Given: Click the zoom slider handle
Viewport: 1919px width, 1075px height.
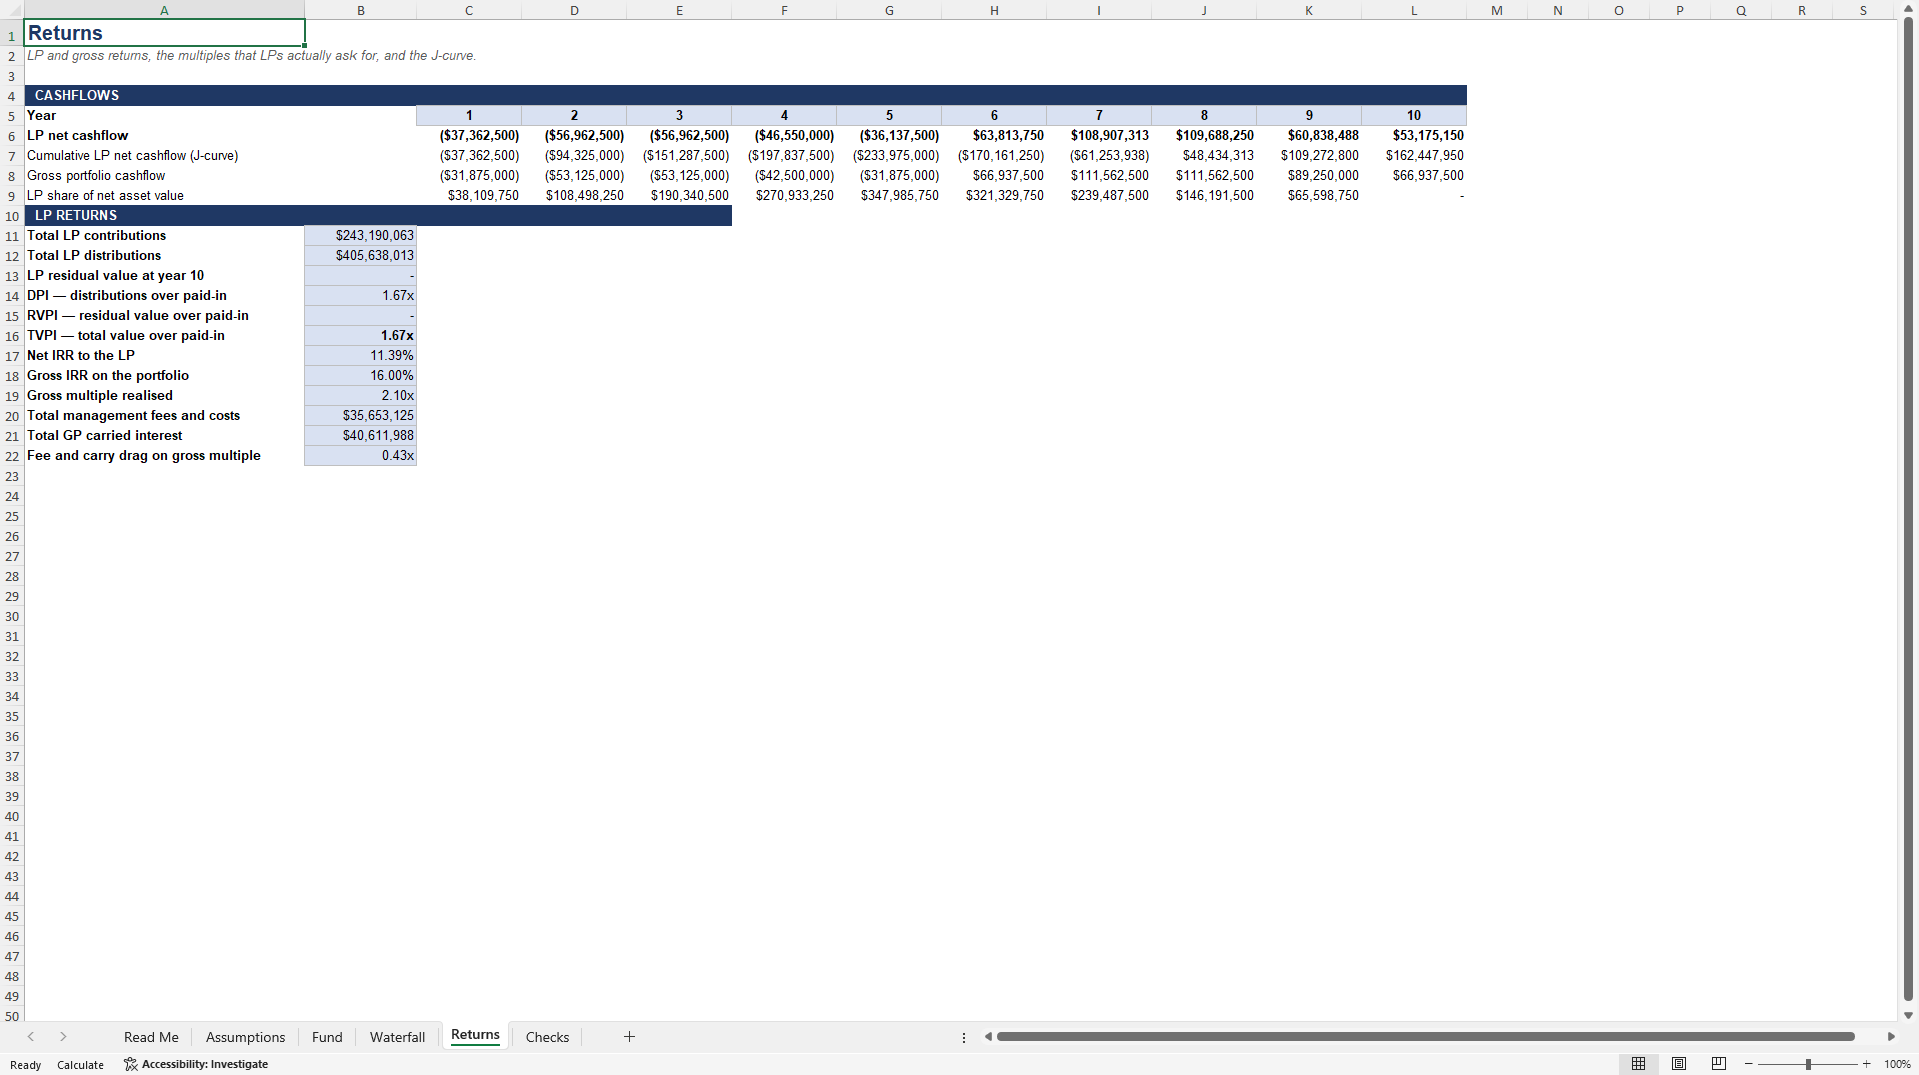Looking at the screenshot, I should point(1808,1064).
